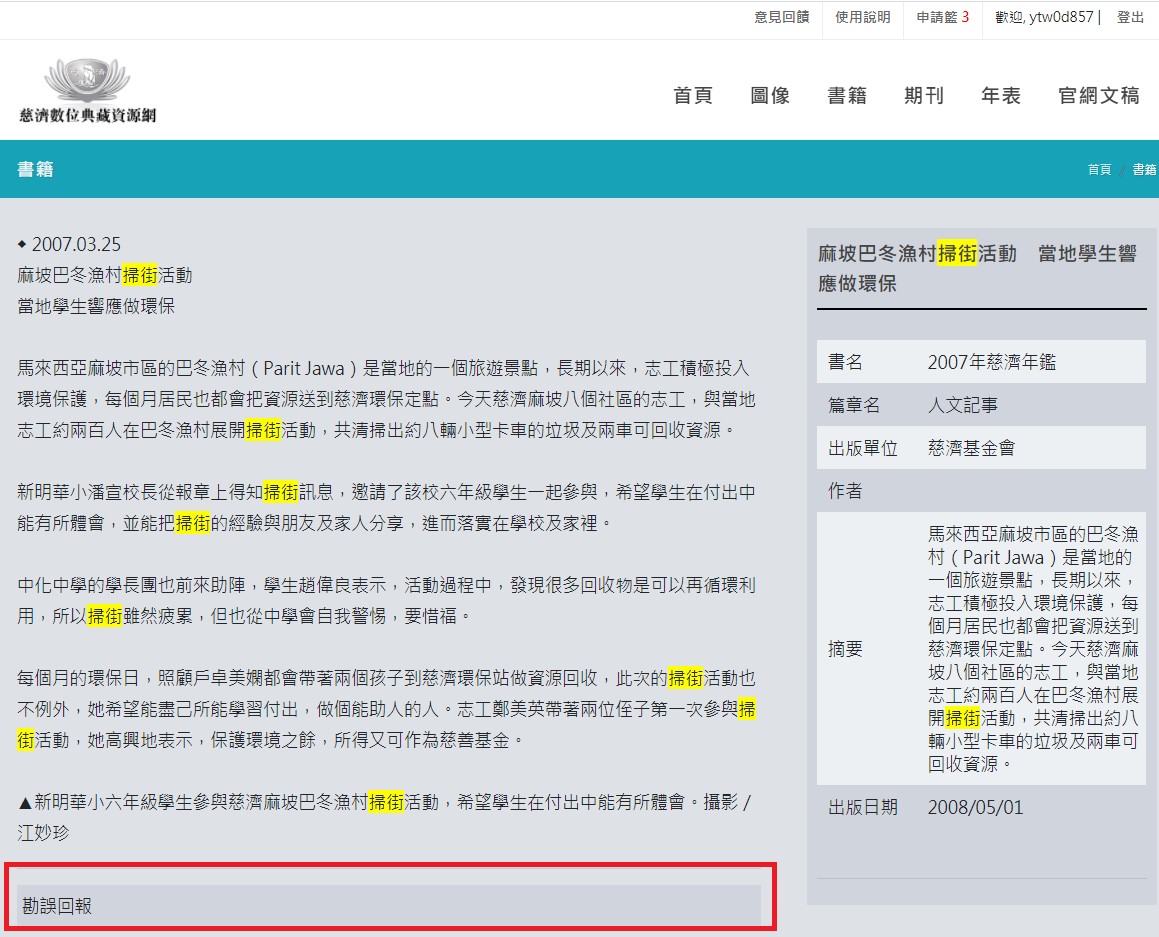Click the 書名 field label
The height and width of the screenshot is (937, 1159).
pyautogui.click(x=846, y=362)
